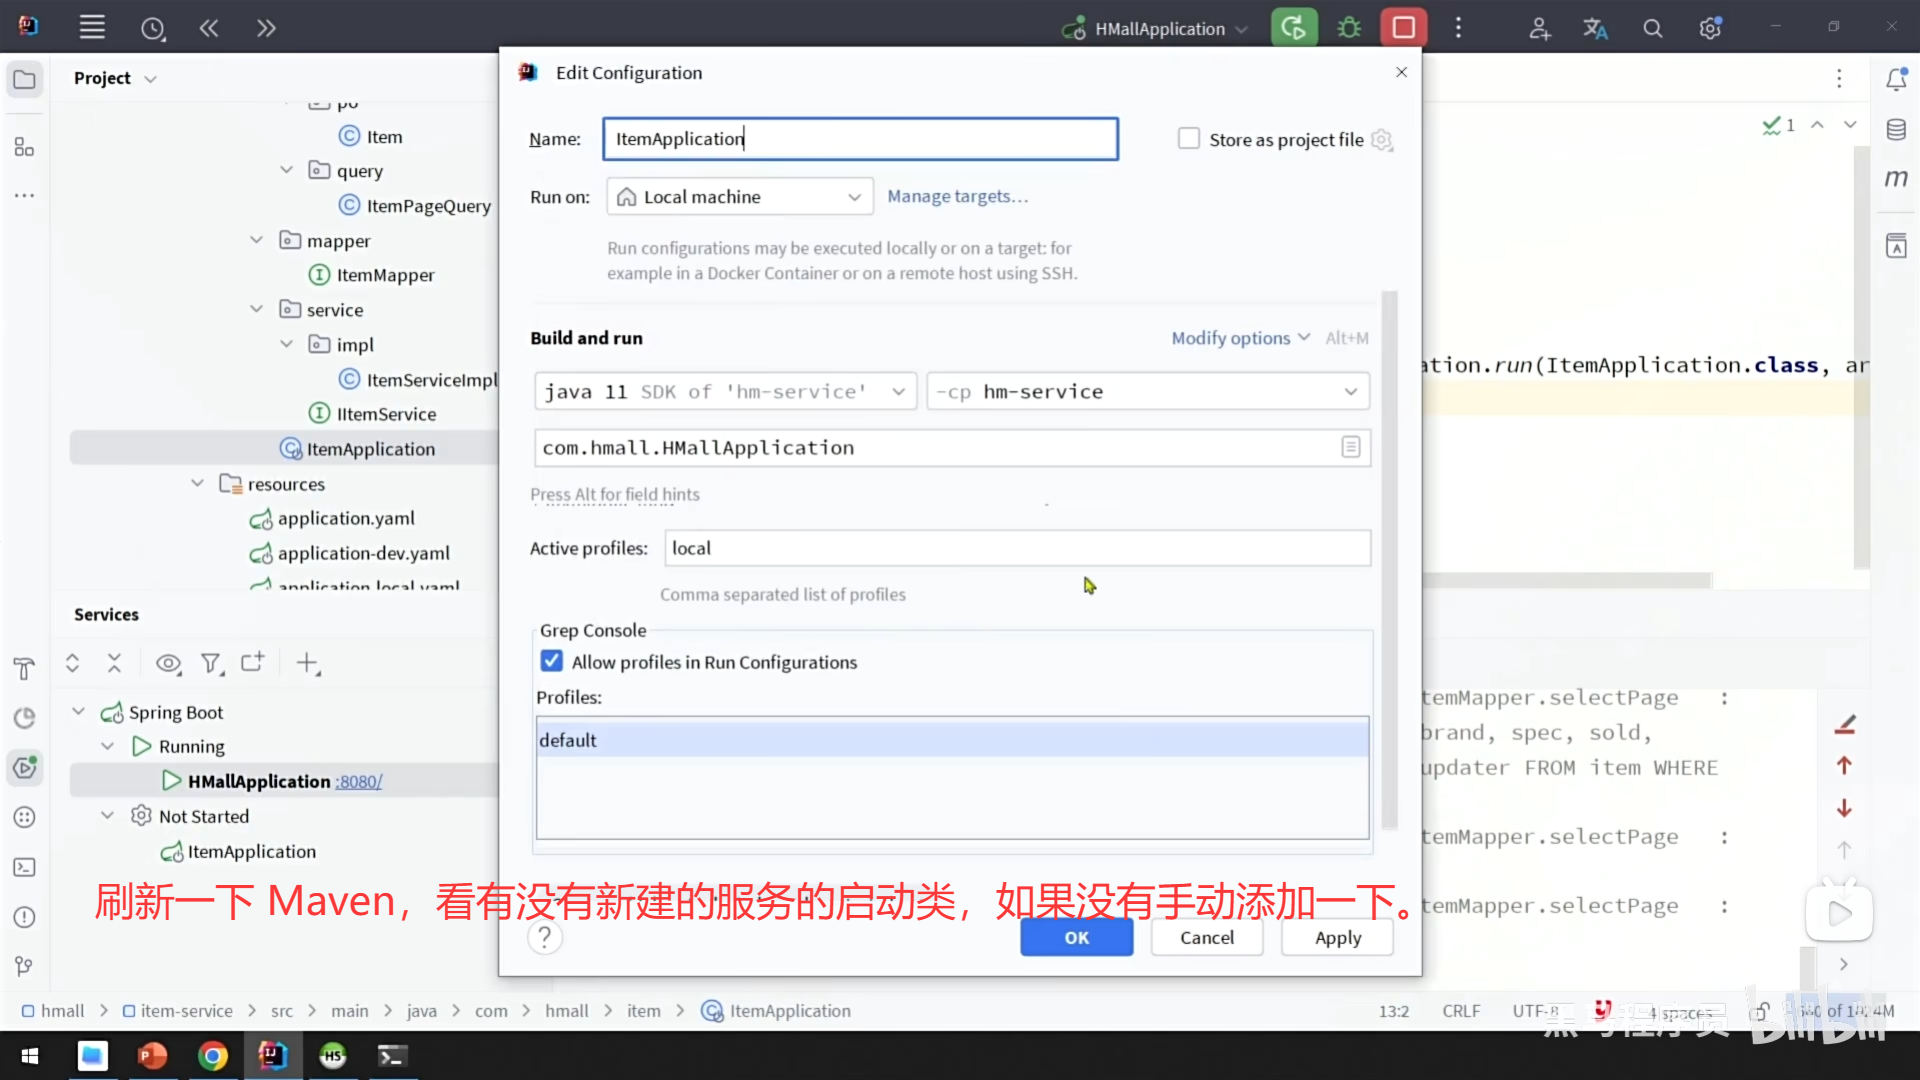
Task: Enable Store as project file checkbox
Action: 1188,139
